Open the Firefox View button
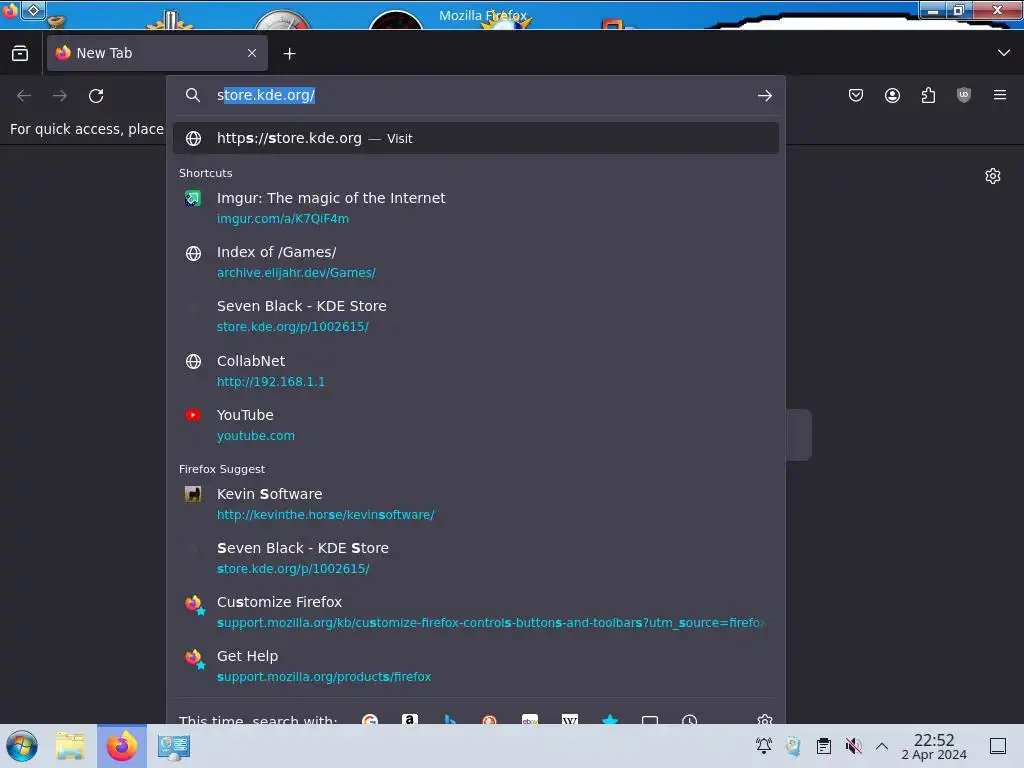This screenshot has height=768, width=1024. tap(20, 54)
